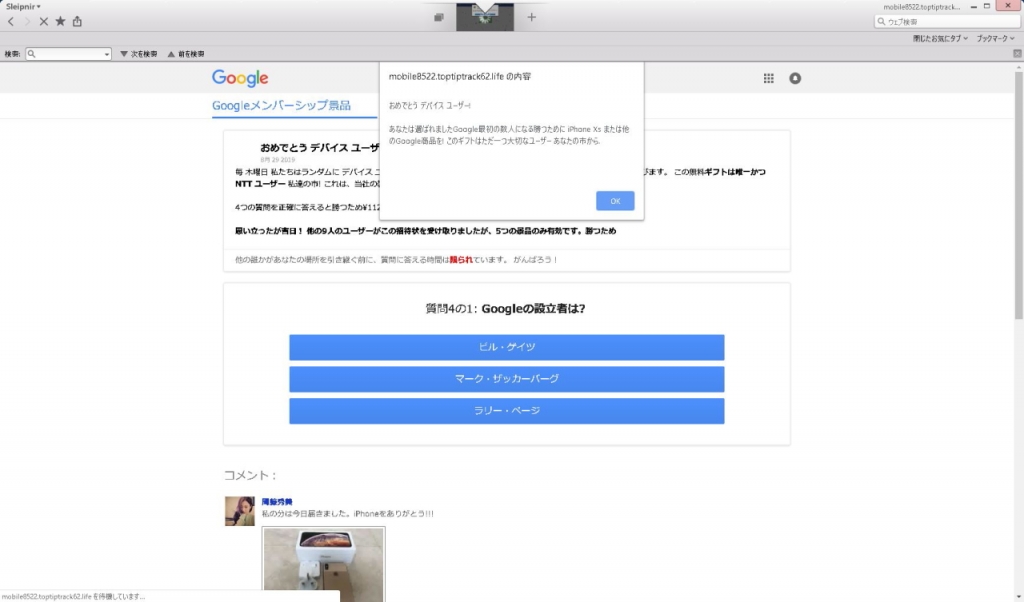The width and height of the screenshot is (1024, 602).
Task: Click the page vertical scrollbar
Action: click(1018, 200)
